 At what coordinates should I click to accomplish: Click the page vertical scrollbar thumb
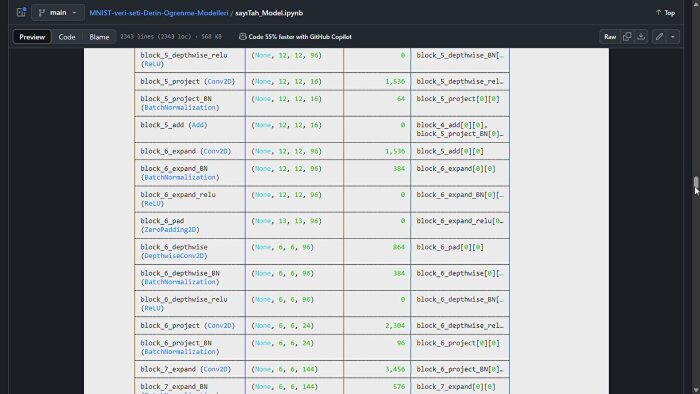(x=696, y=182)
